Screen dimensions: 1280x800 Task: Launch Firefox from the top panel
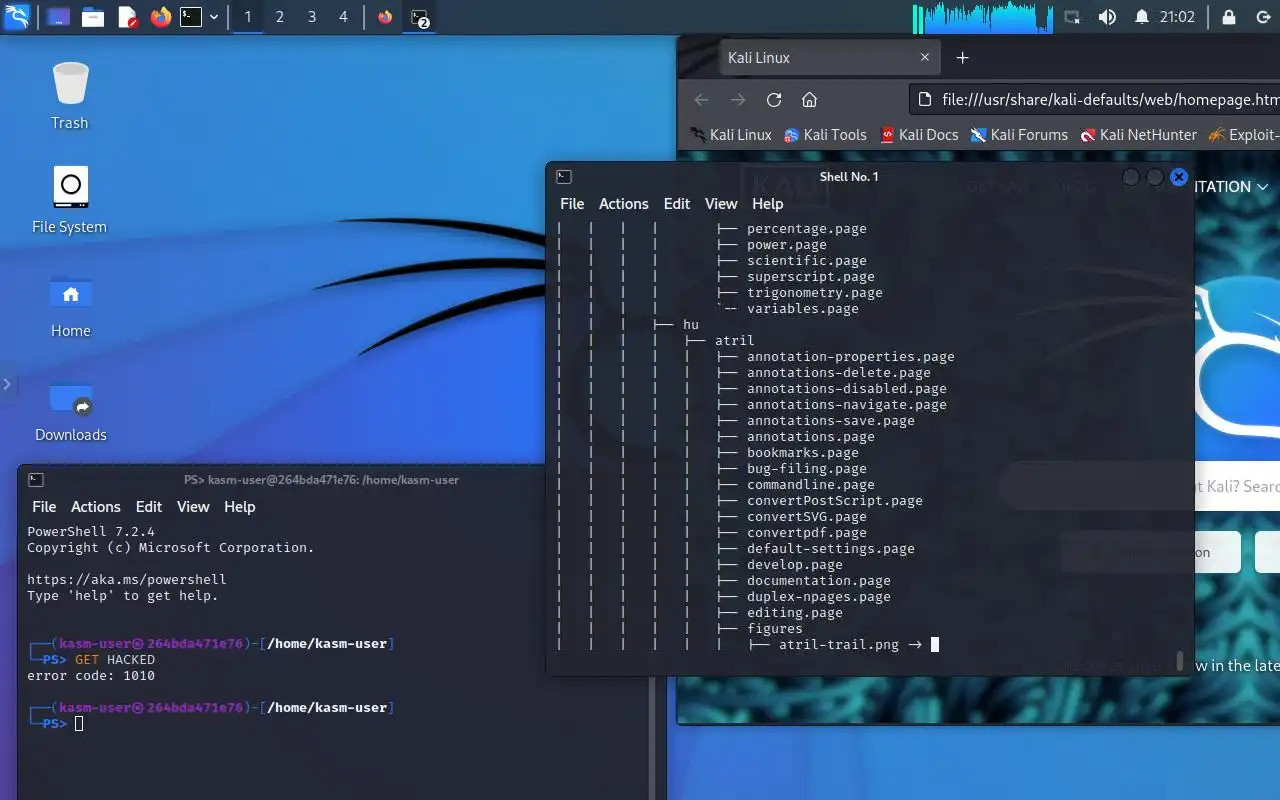point(160,17)
